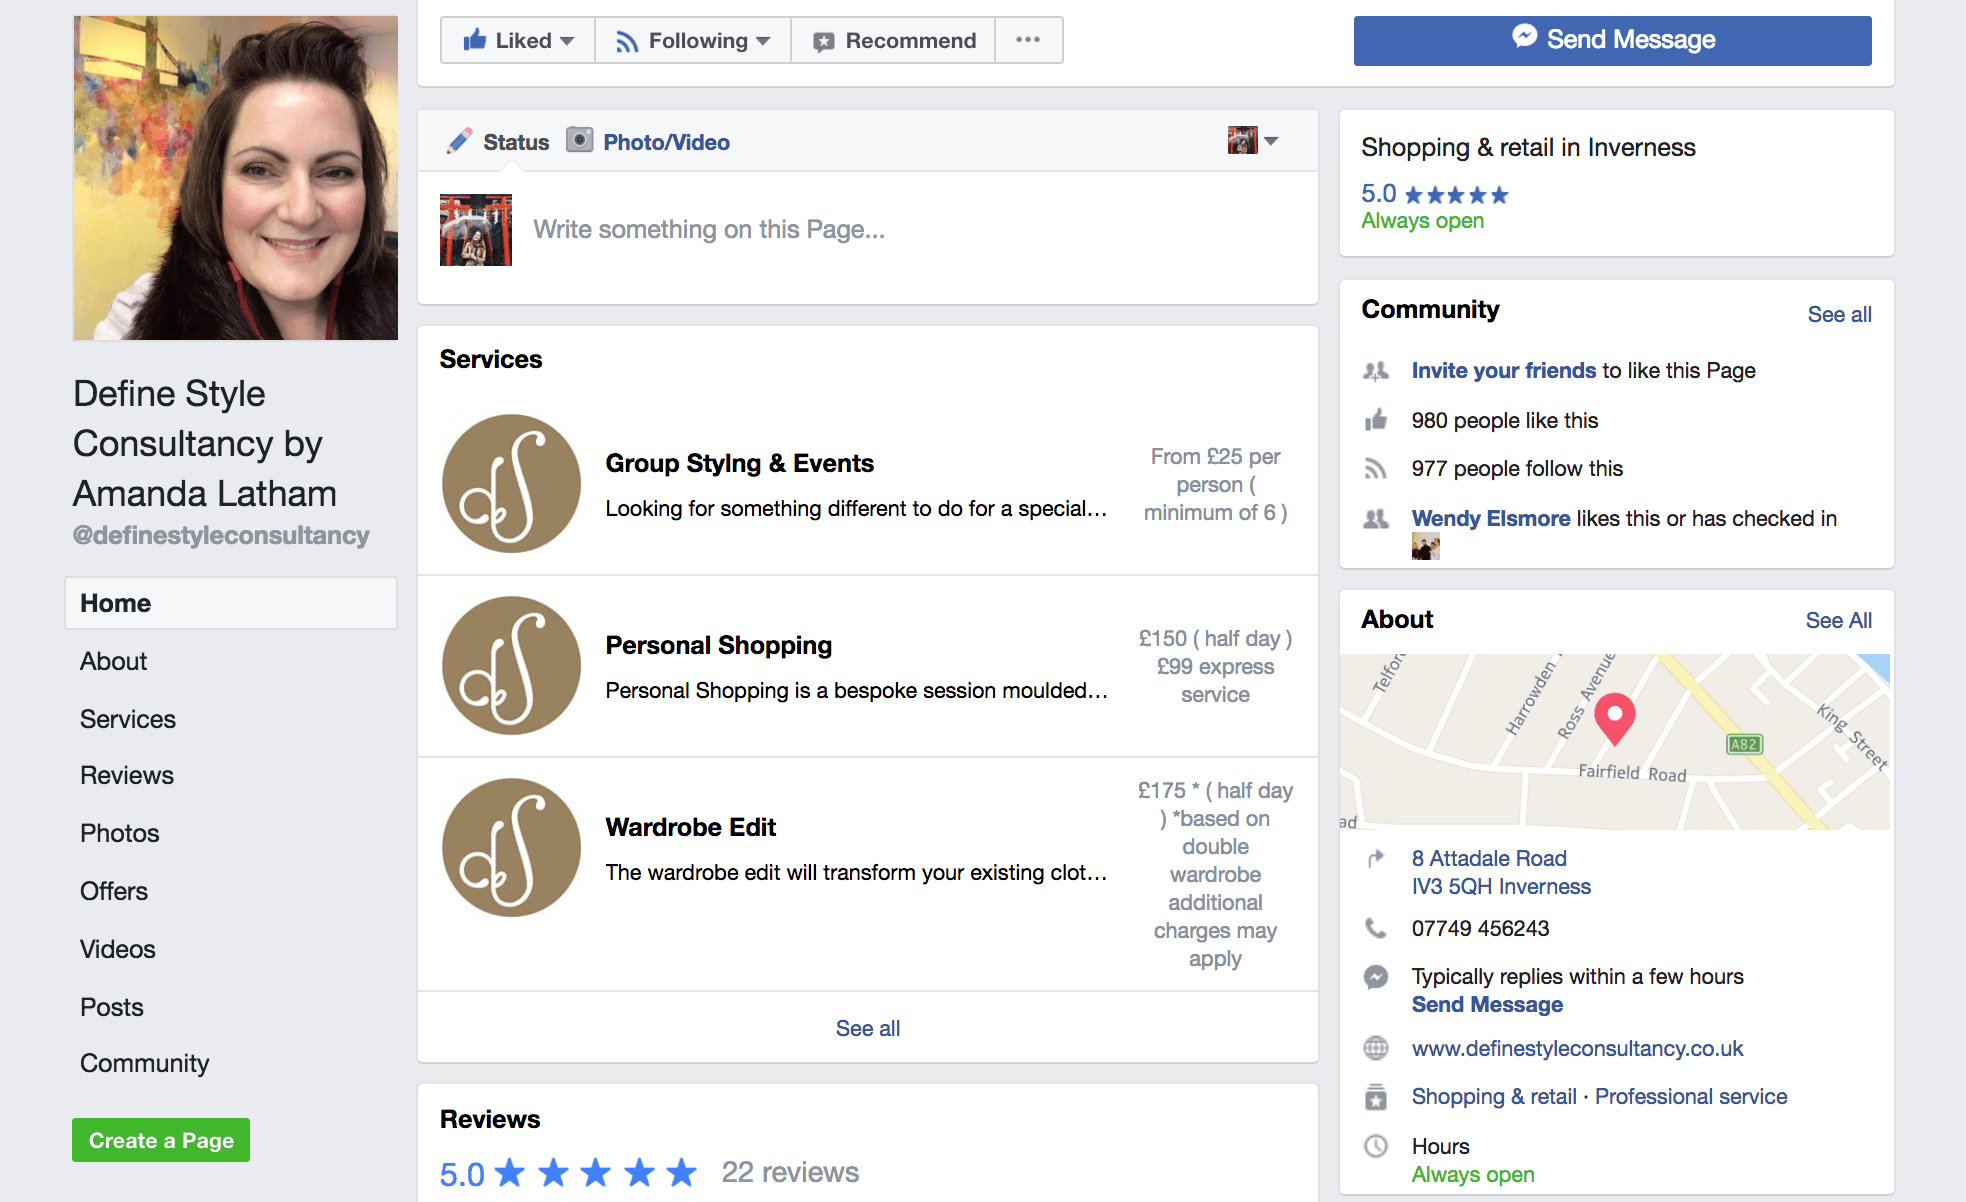Click the Professional service category link
Screen dimensions: 1966x1202
pyautogui.click(x=1691, y=1096)
